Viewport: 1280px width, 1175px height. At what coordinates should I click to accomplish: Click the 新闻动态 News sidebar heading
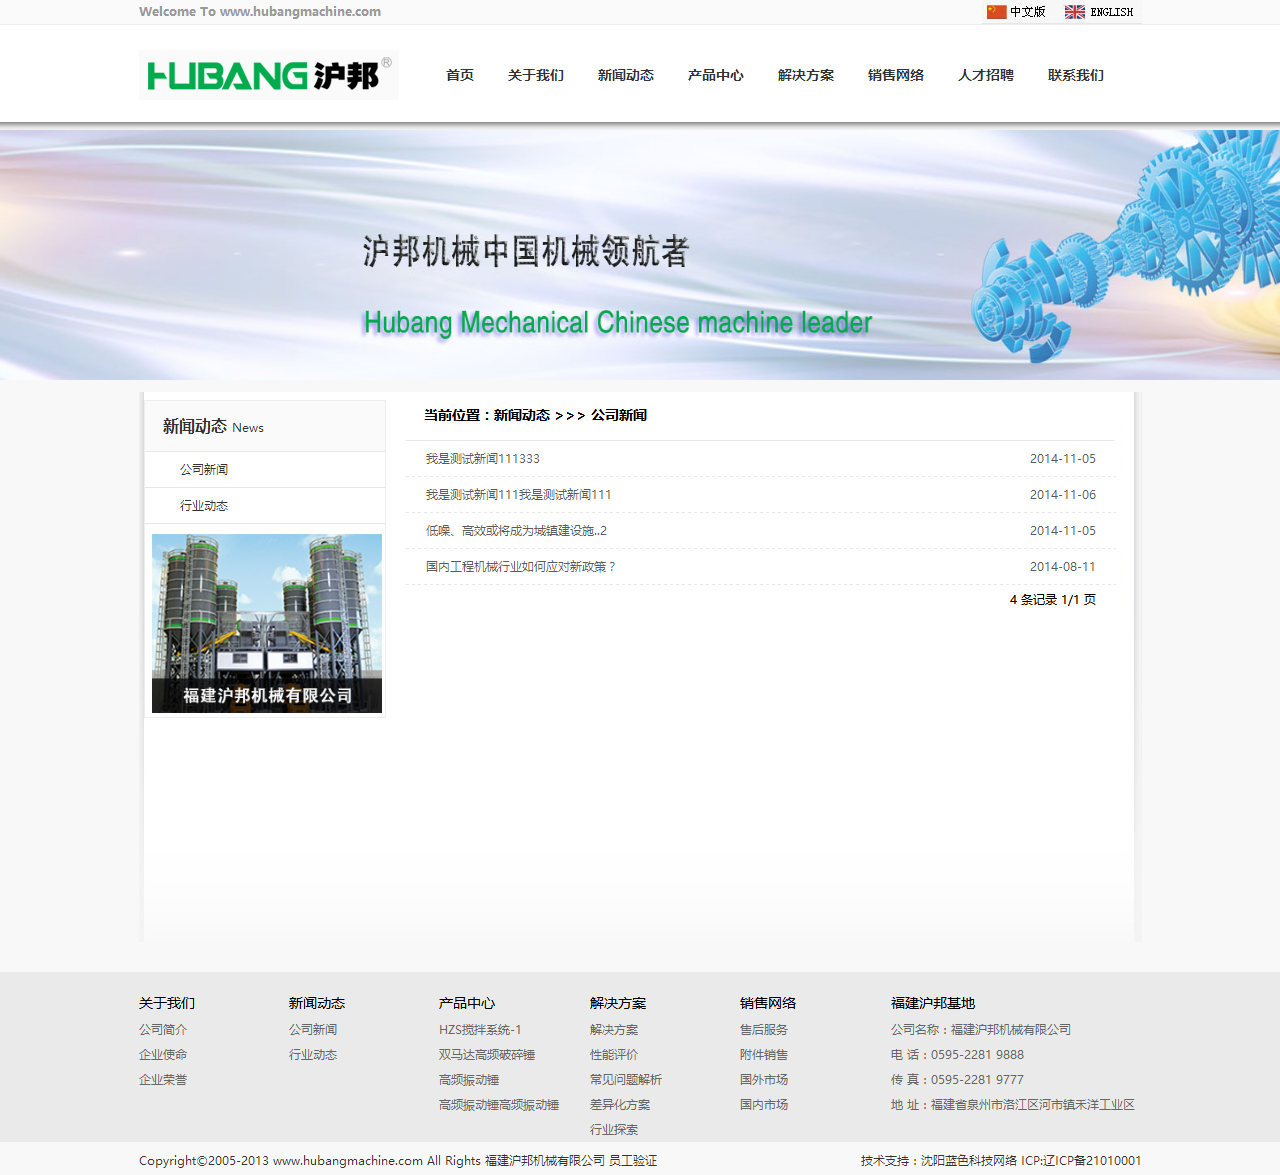[213, 426]
